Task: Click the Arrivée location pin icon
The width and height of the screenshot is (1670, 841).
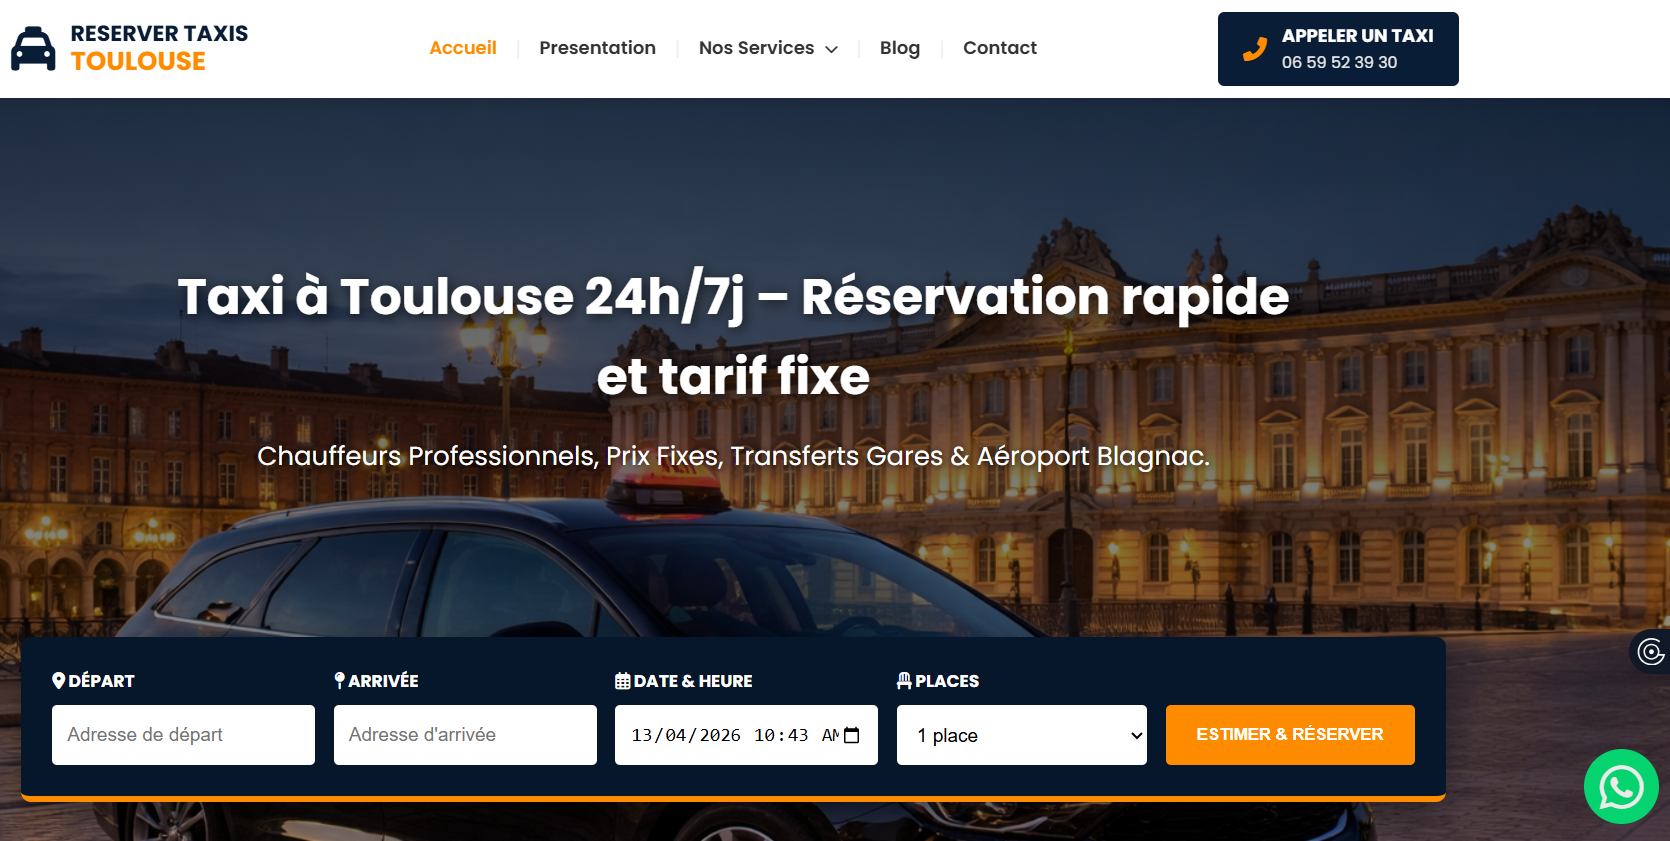Action: 340,680
